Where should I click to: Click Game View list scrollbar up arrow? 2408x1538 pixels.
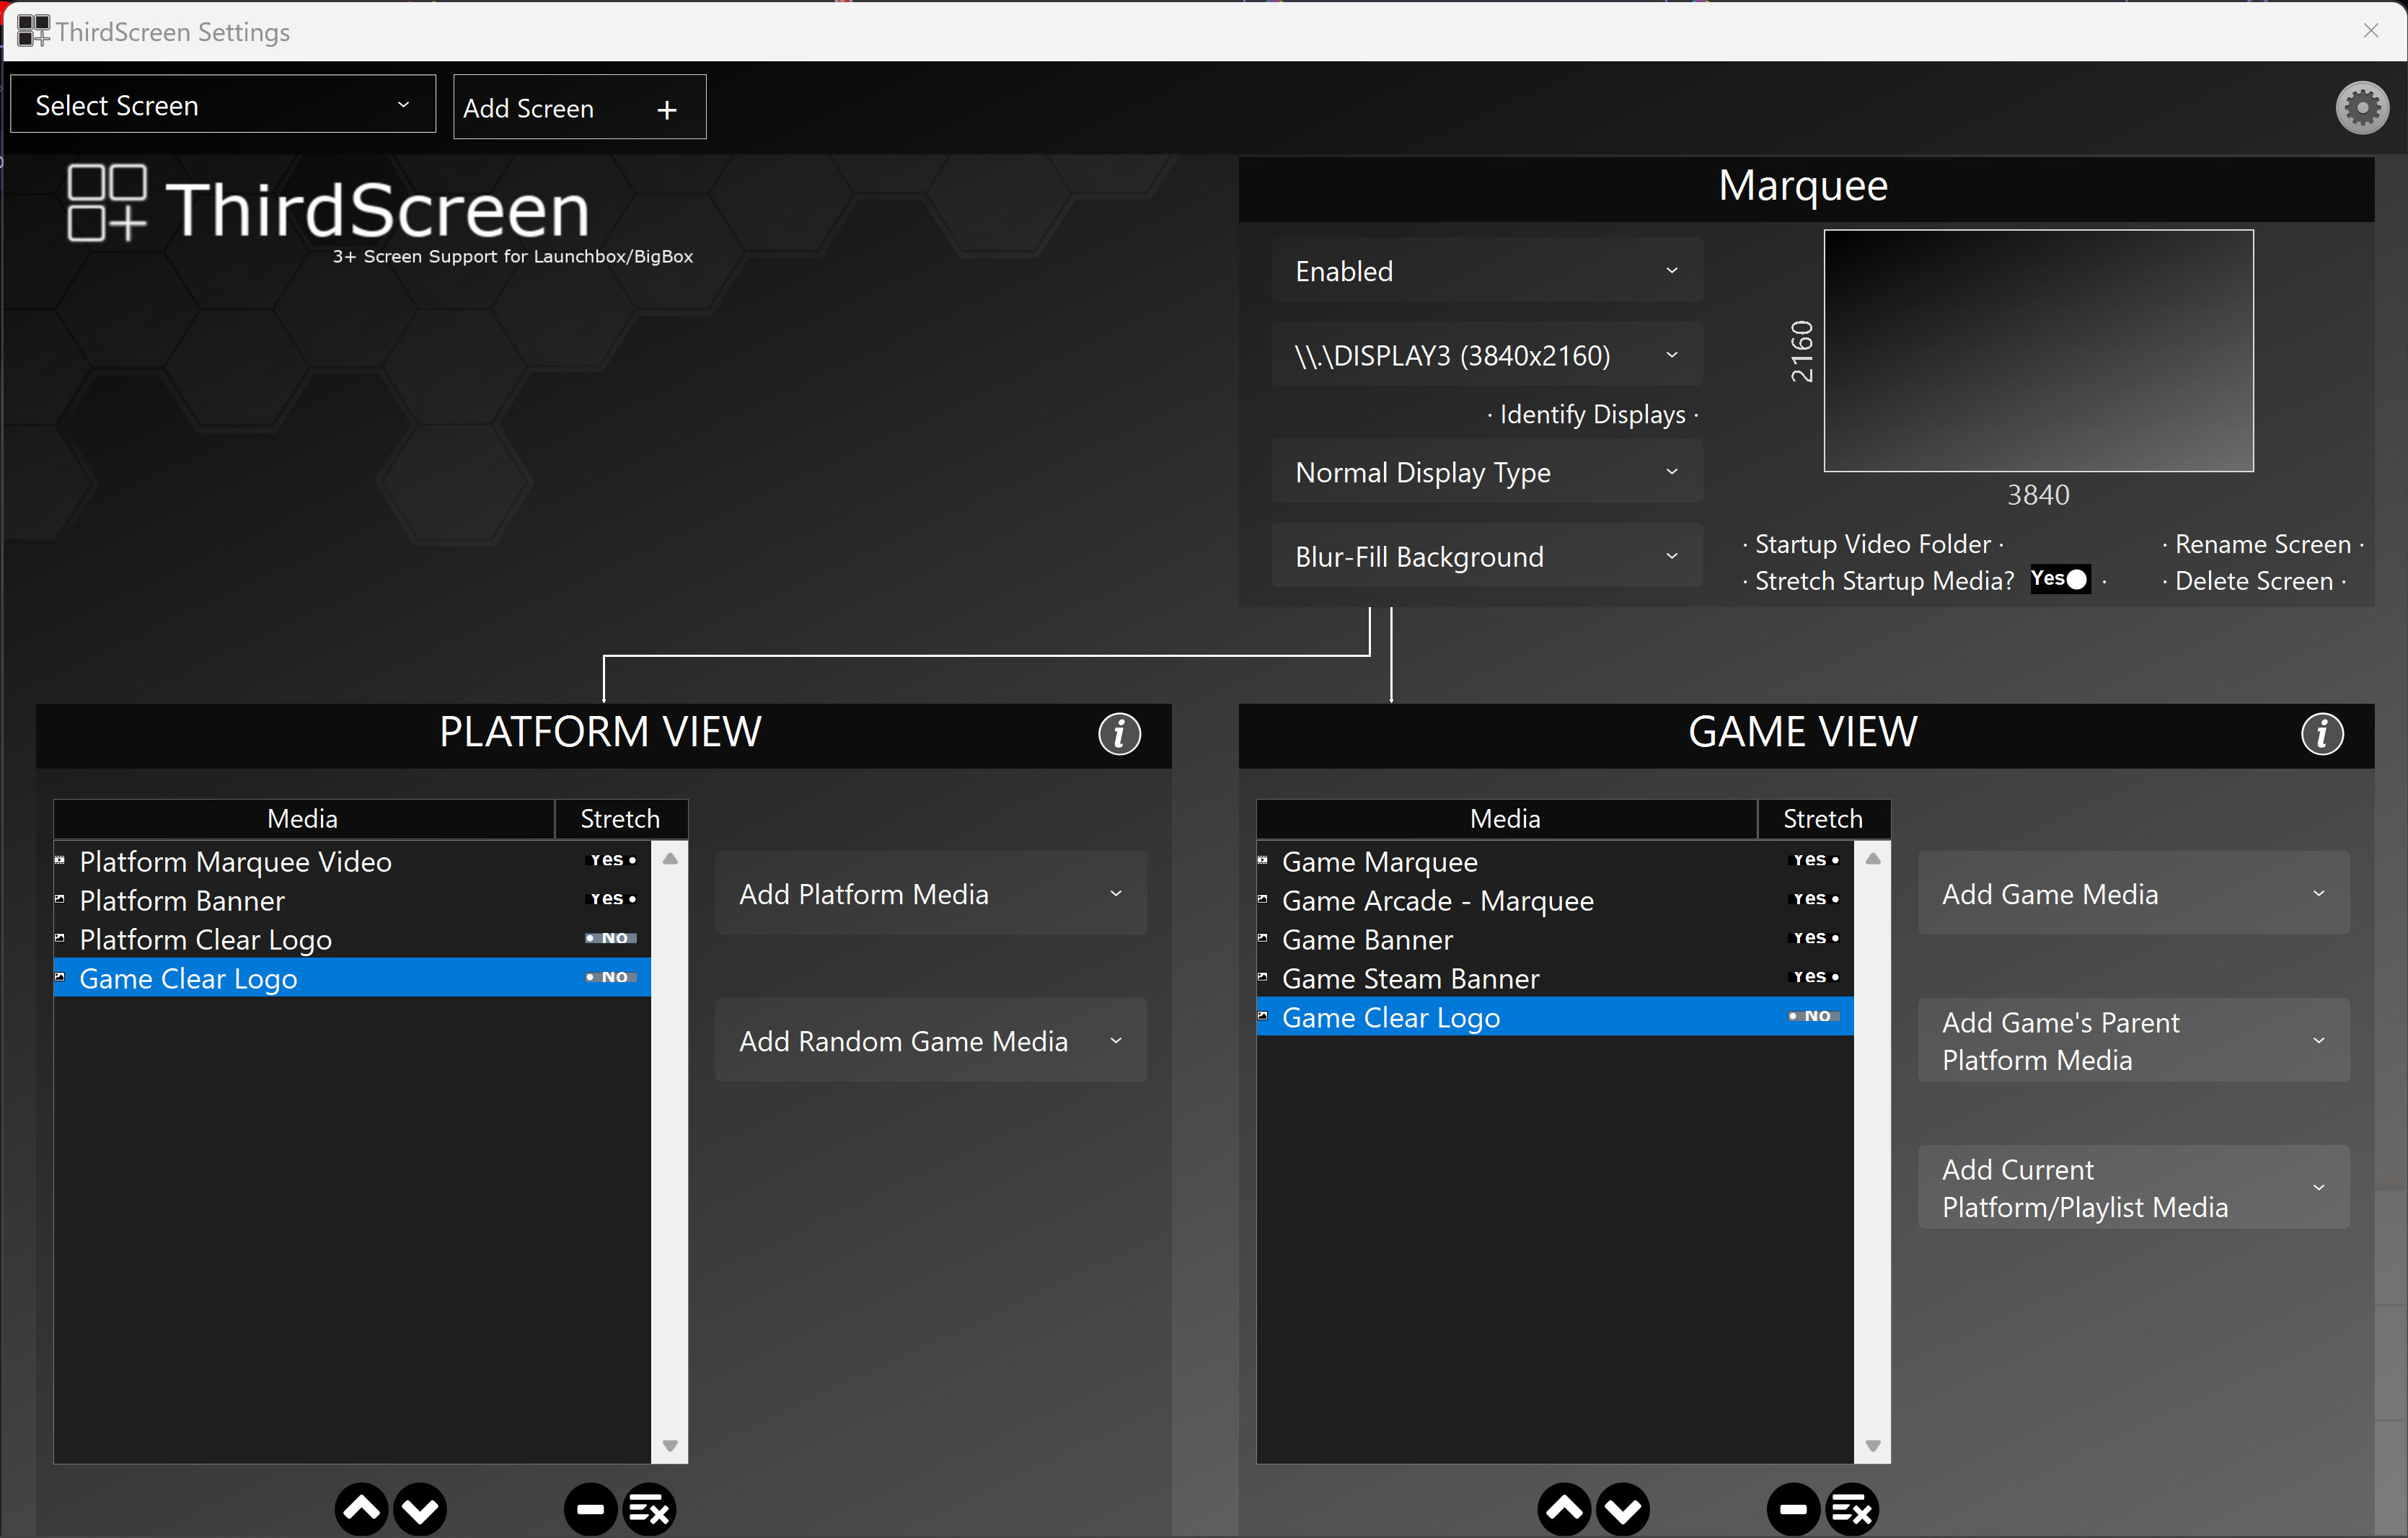pyautogui.click(x=1873, y=859)
